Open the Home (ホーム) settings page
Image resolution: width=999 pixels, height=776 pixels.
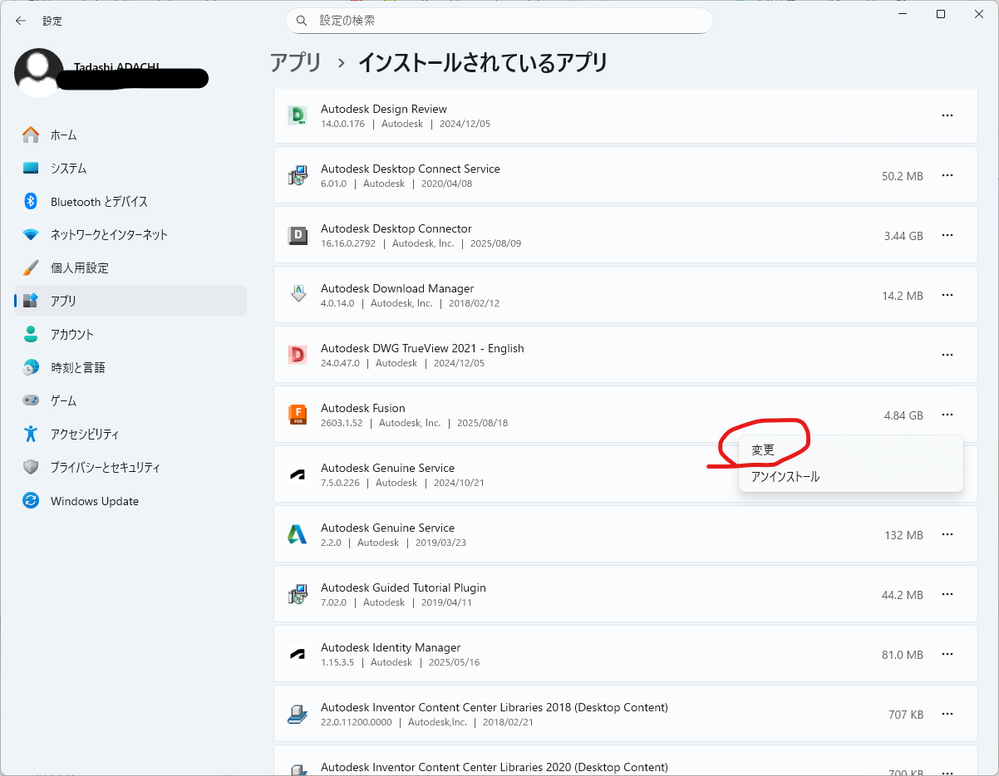click(130, 135)
